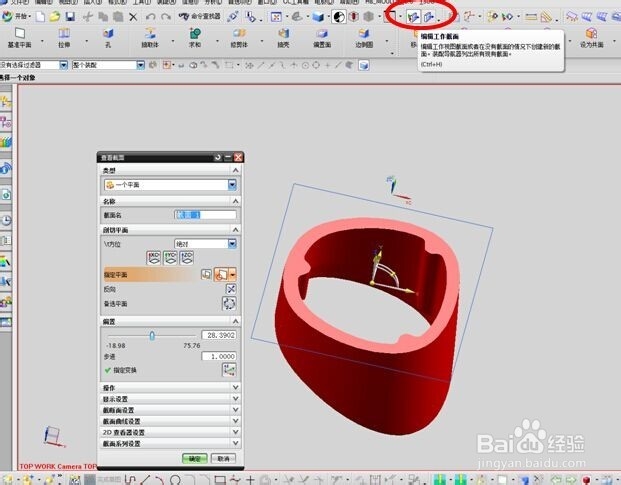Screen dimensions: 621x485
Task: Click the Undo arrow icon
Action: [x=150, y=17]
